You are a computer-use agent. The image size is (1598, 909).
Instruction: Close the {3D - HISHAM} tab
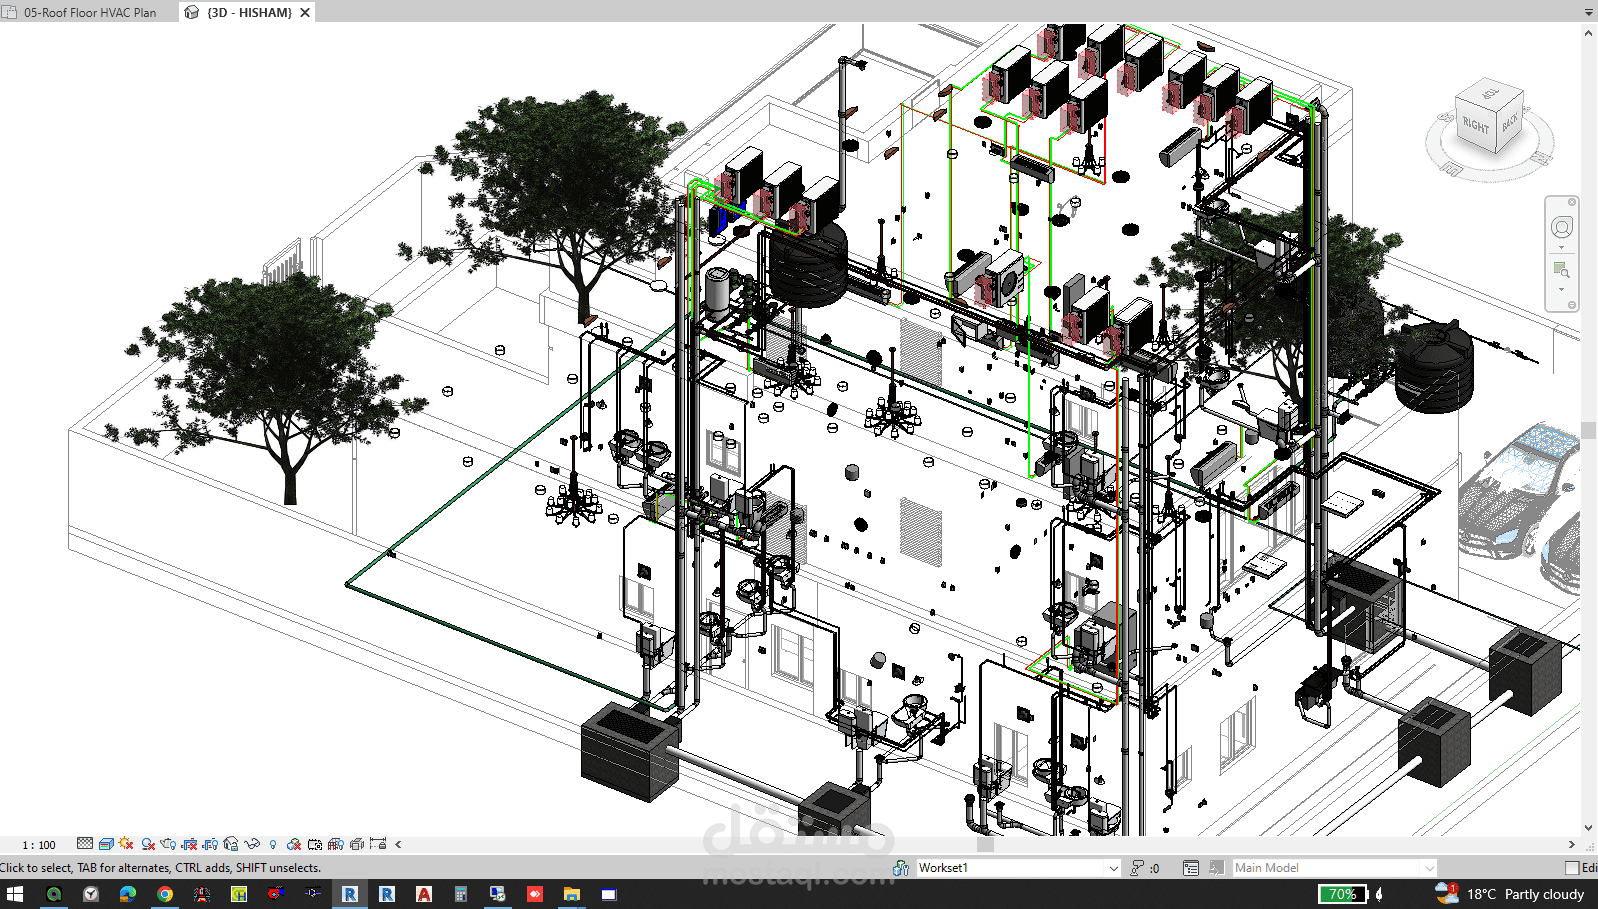coord(305,12)
